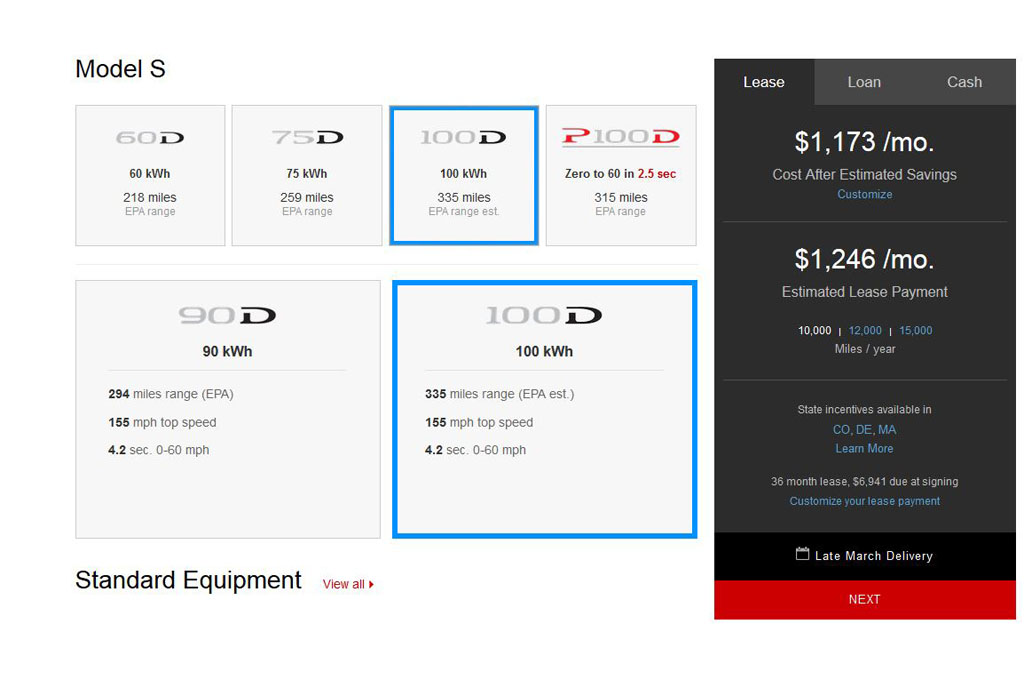Choose the P100D performance model card
This screenshot has height=680, width=1024.
621,175
